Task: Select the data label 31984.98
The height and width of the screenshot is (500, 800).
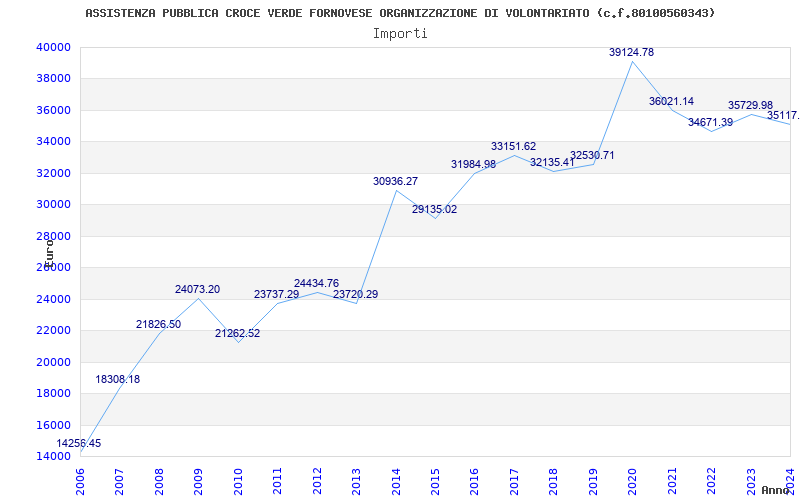Action: 473,164
